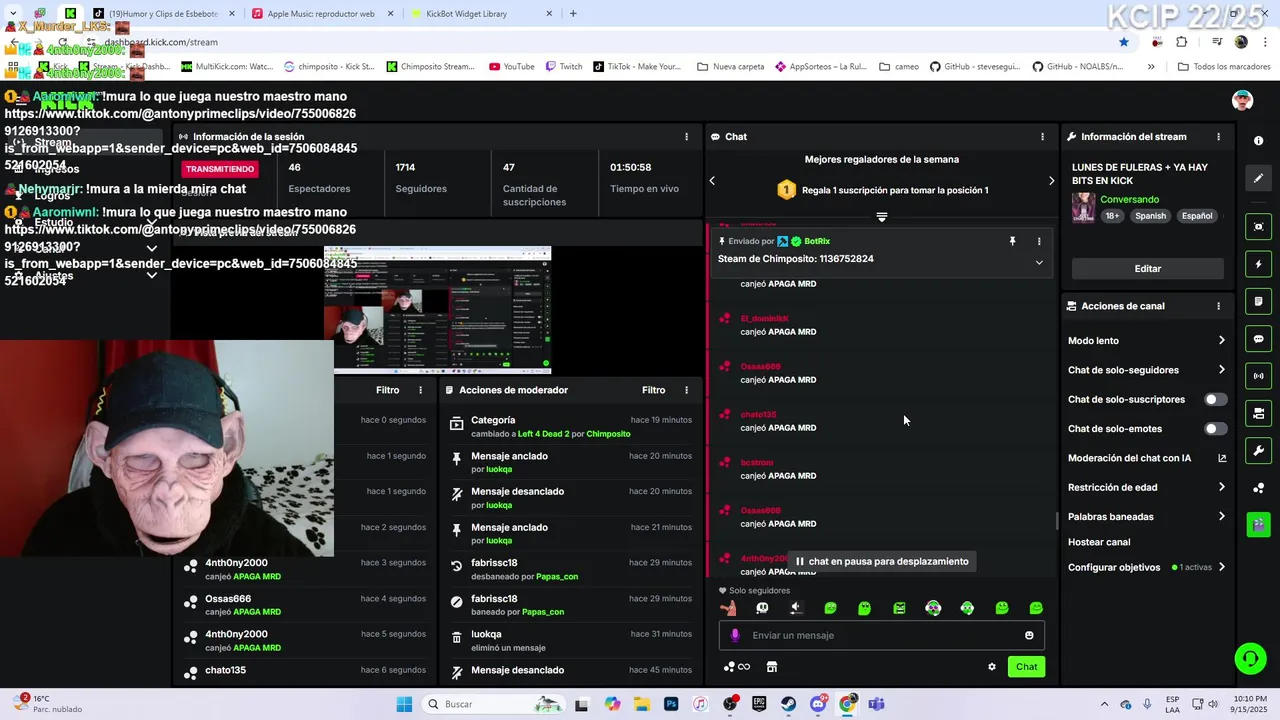Open the info icon in right sidebar
This screenshot has width=1280, height=720.
[1259, 141]
